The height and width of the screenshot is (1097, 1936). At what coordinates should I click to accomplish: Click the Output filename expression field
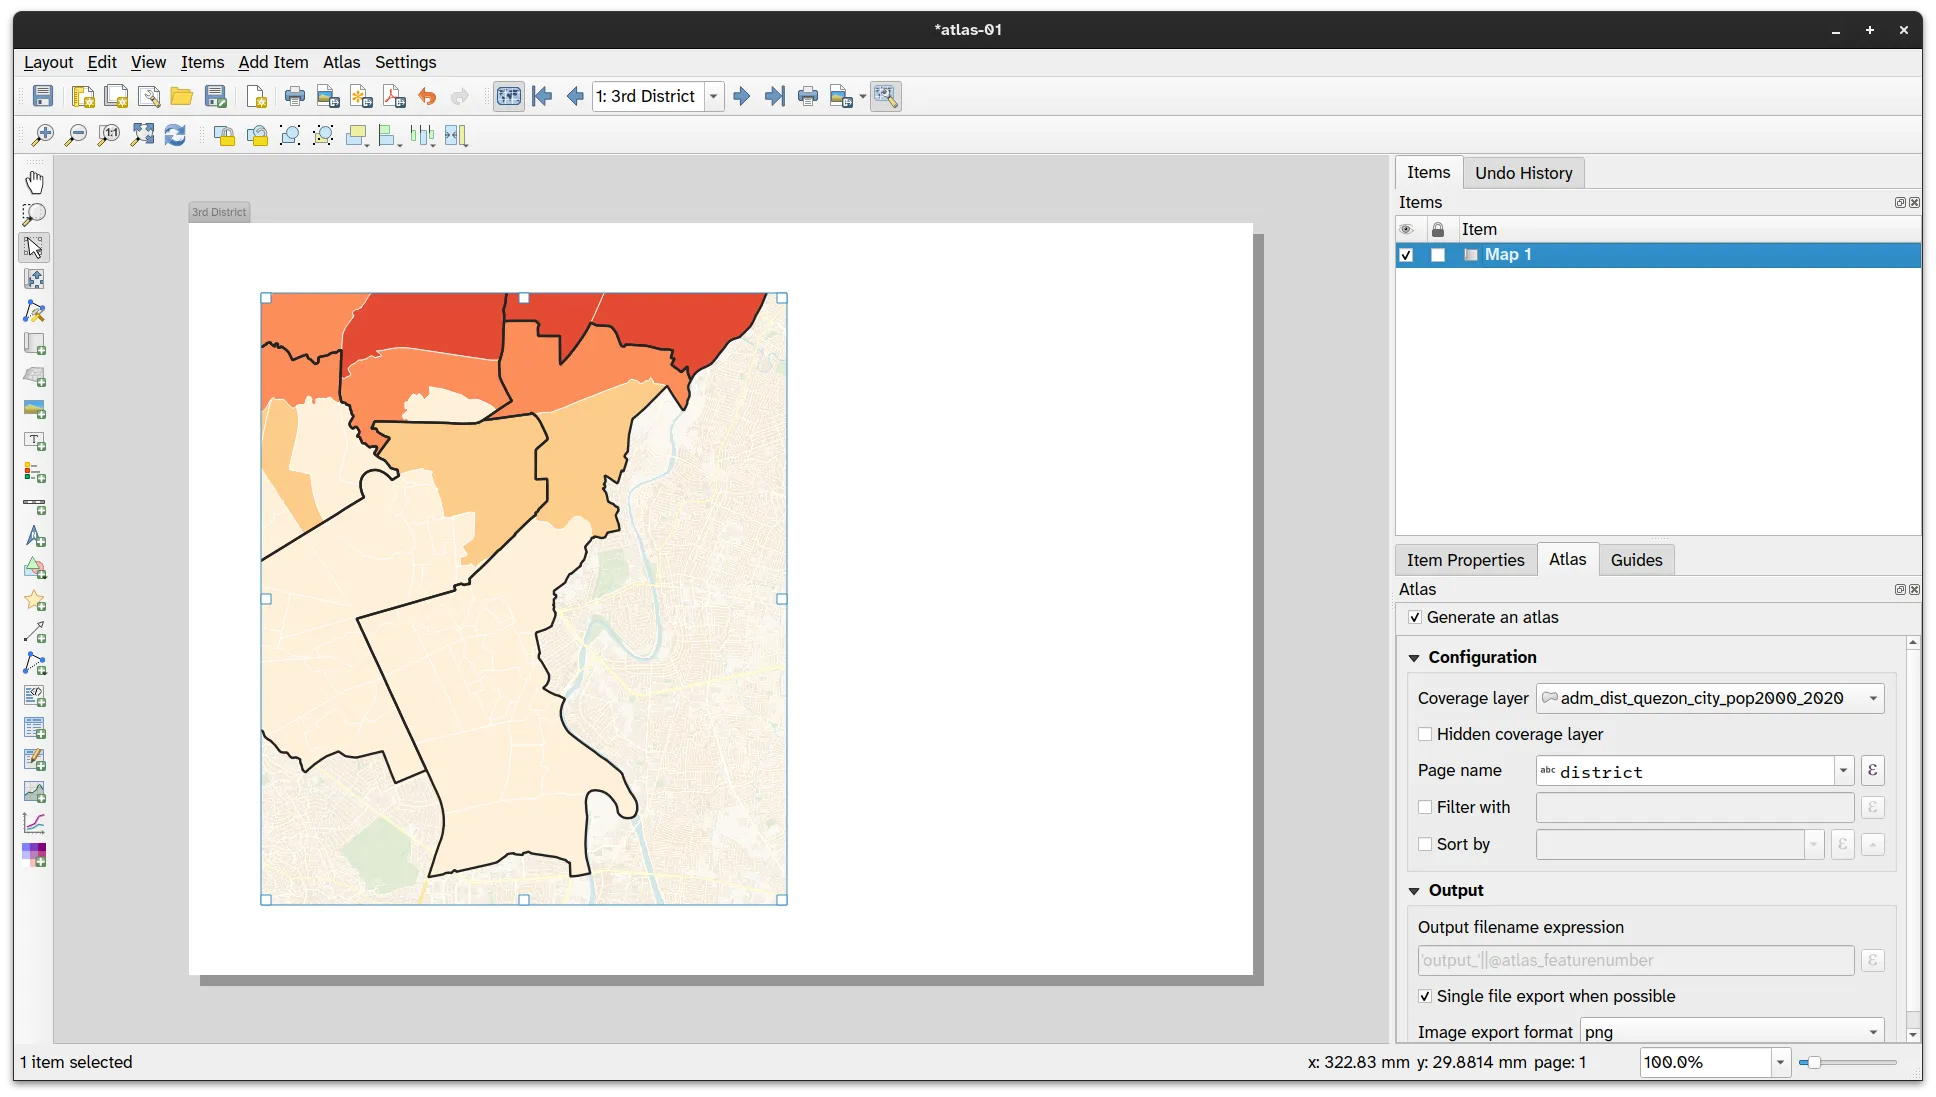point(1630,960)
